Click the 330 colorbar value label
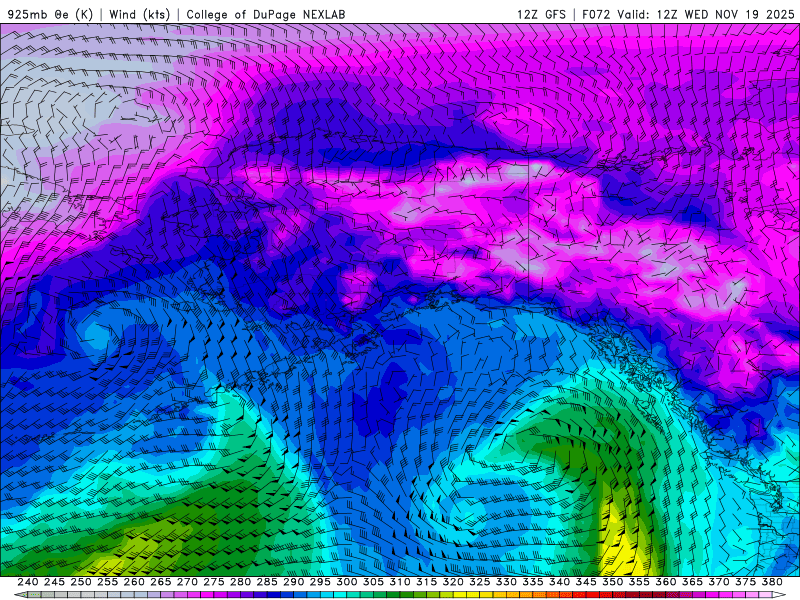The height and width of the screenshot is (600, 800). (x=506, y=582)
